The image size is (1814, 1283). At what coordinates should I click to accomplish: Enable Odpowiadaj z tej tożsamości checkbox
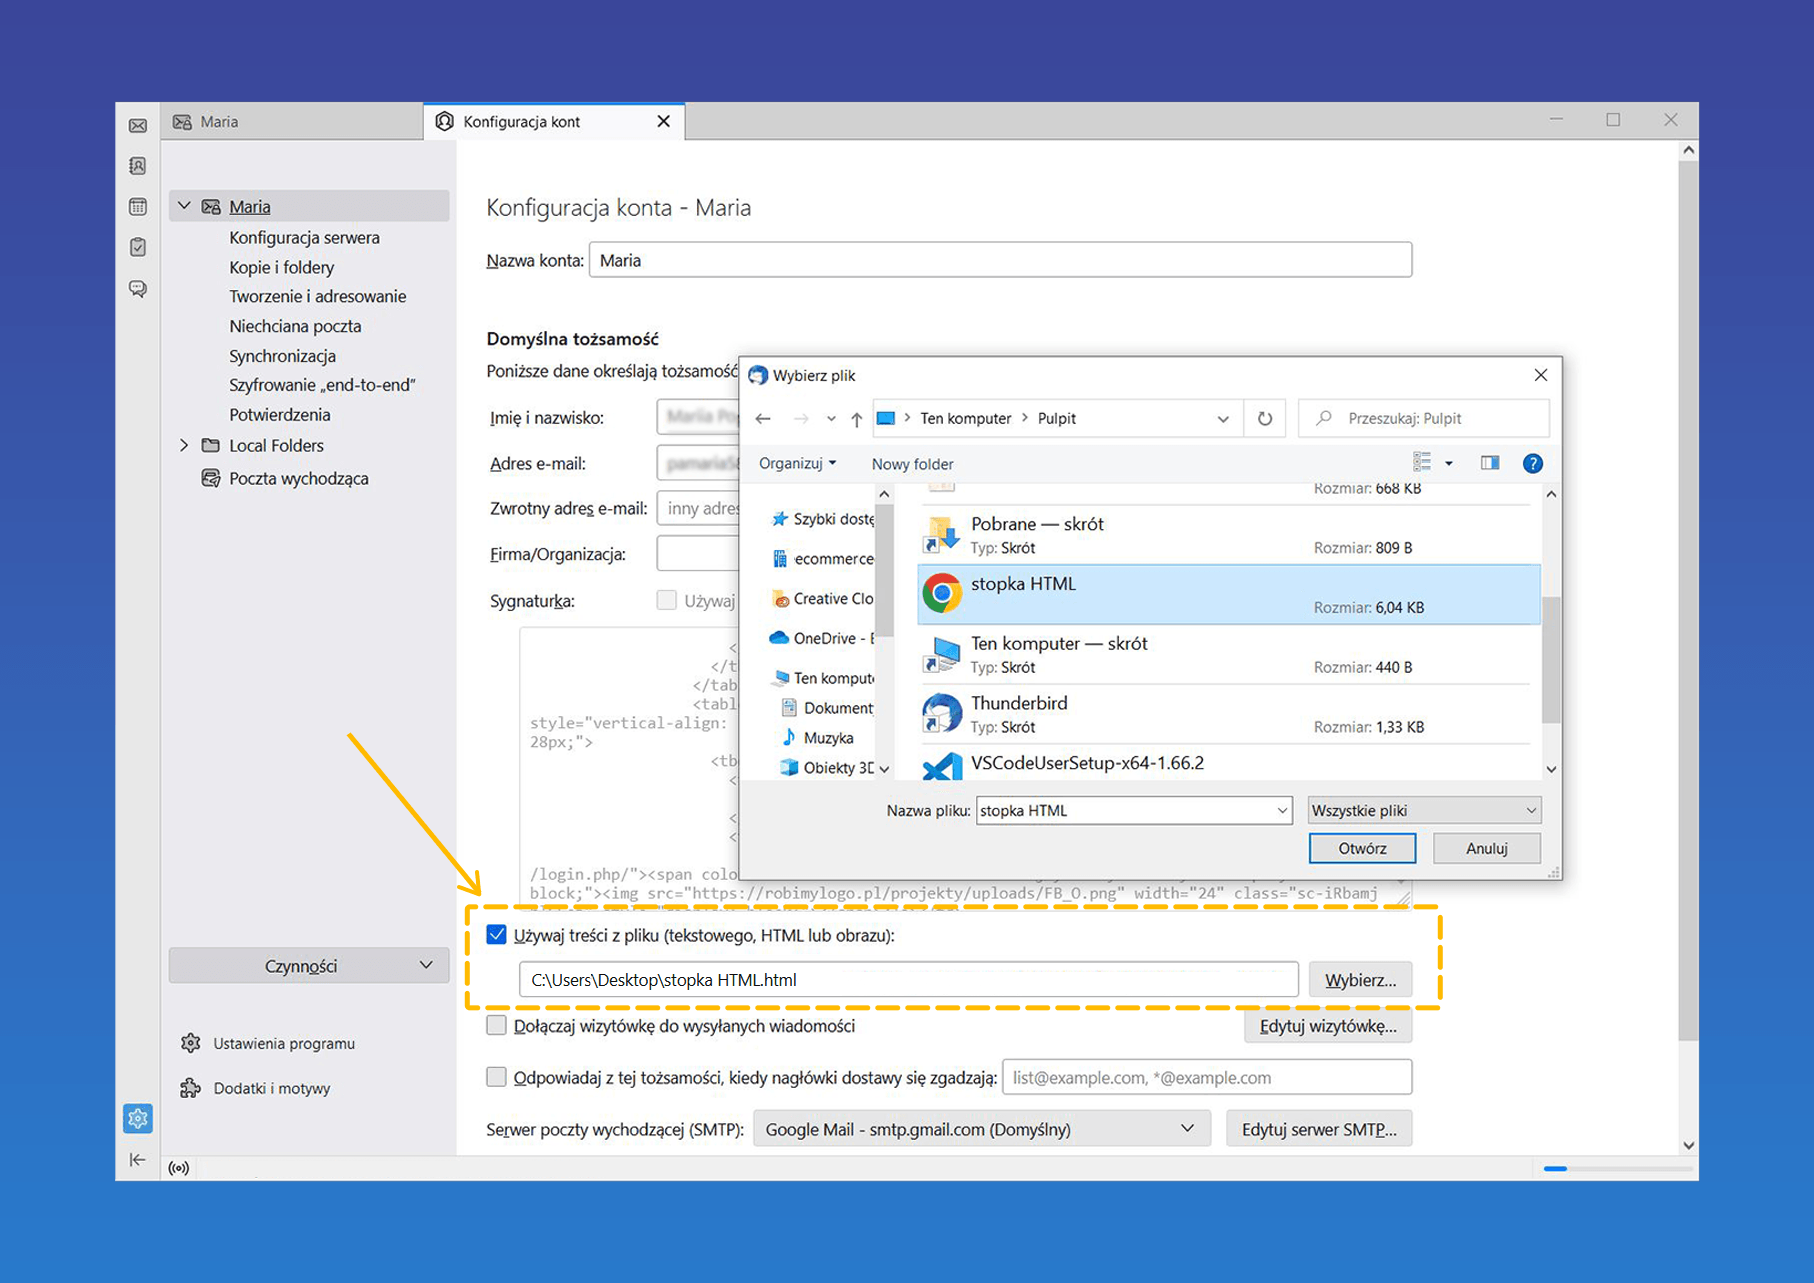click(x=496, y=1077)
